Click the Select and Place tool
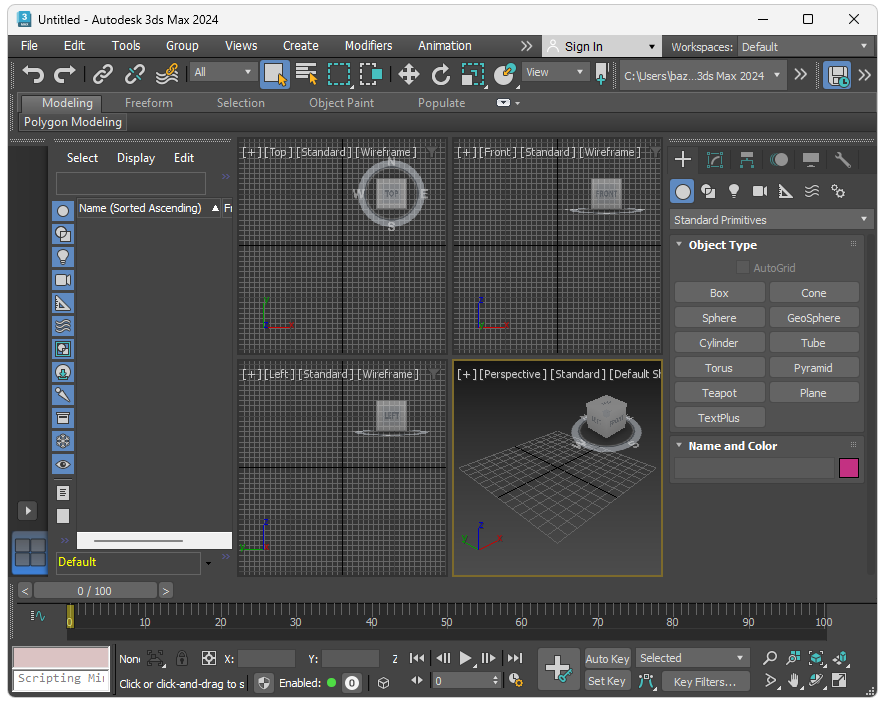Screen dimensions: 882x703 505,74
